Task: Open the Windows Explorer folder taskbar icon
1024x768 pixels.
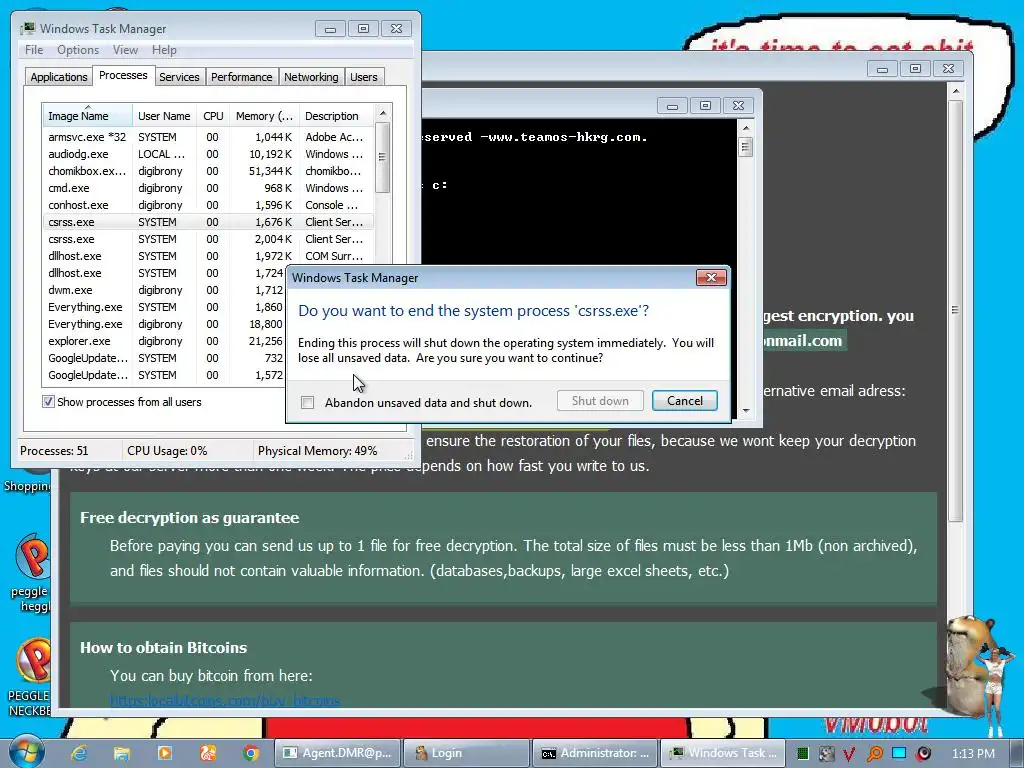Action: click(121, 753)
